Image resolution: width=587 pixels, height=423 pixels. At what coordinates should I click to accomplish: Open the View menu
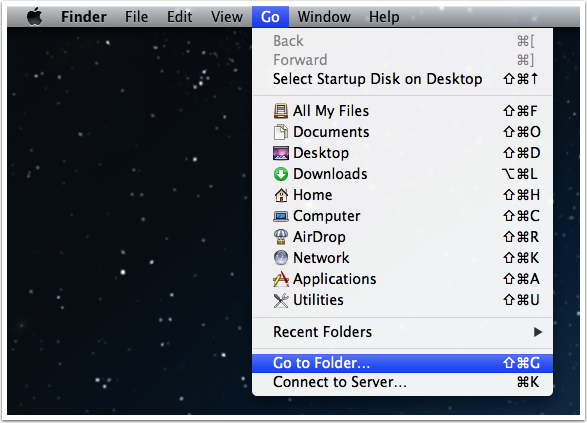[x=227, y=17]
